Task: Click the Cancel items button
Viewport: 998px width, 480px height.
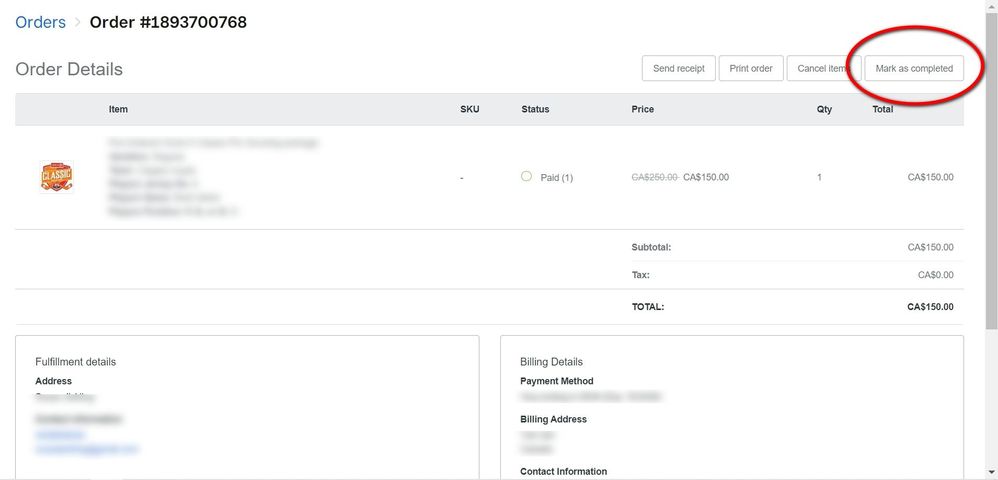Action: pyautogui.click(x=824, y=68)
